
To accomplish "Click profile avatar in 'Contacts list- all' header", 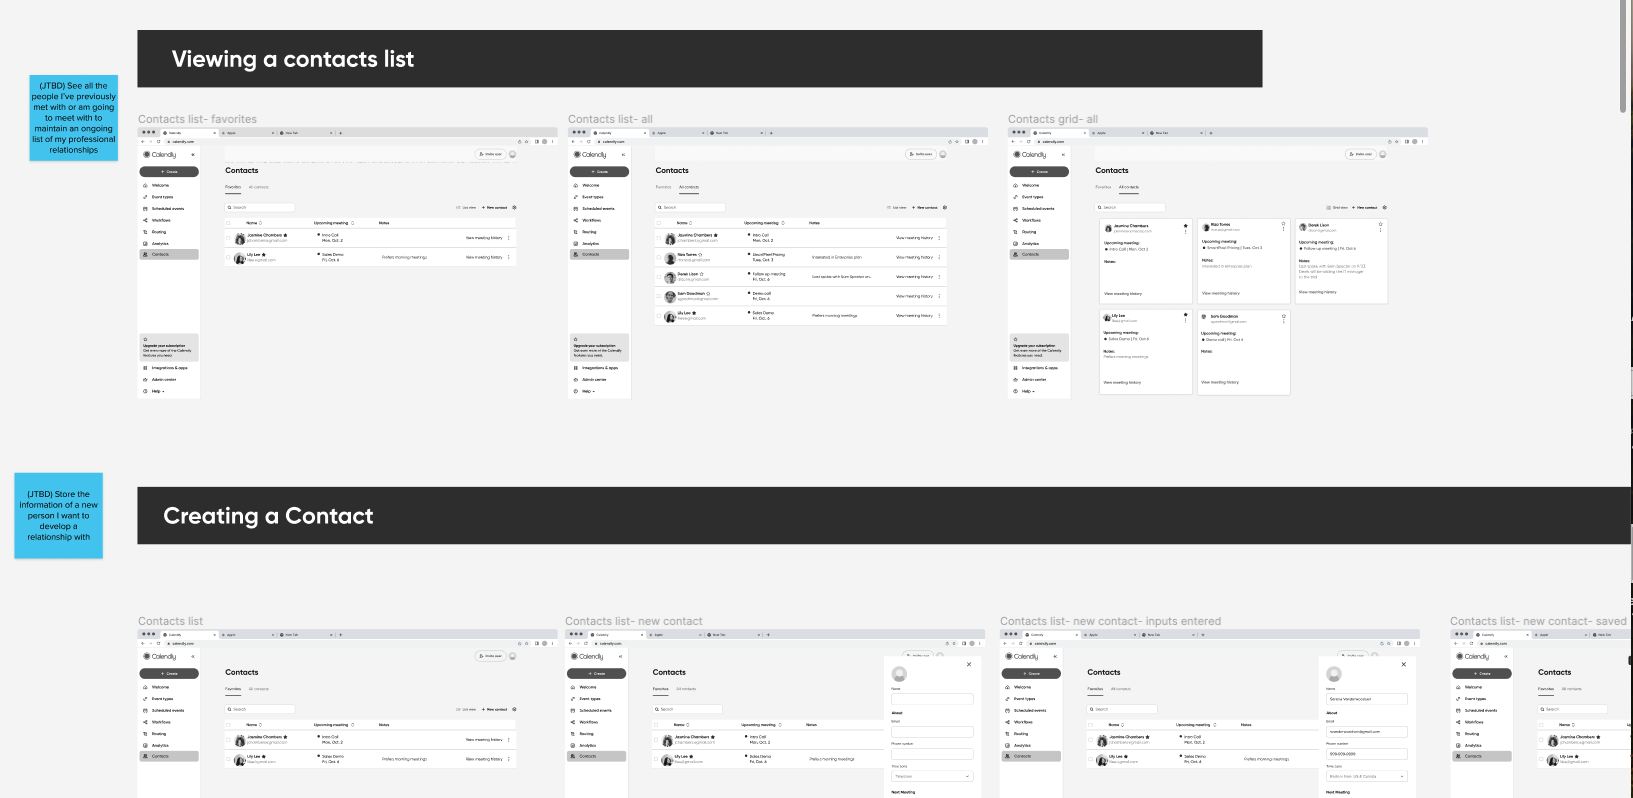I will (x=943, y=154).
